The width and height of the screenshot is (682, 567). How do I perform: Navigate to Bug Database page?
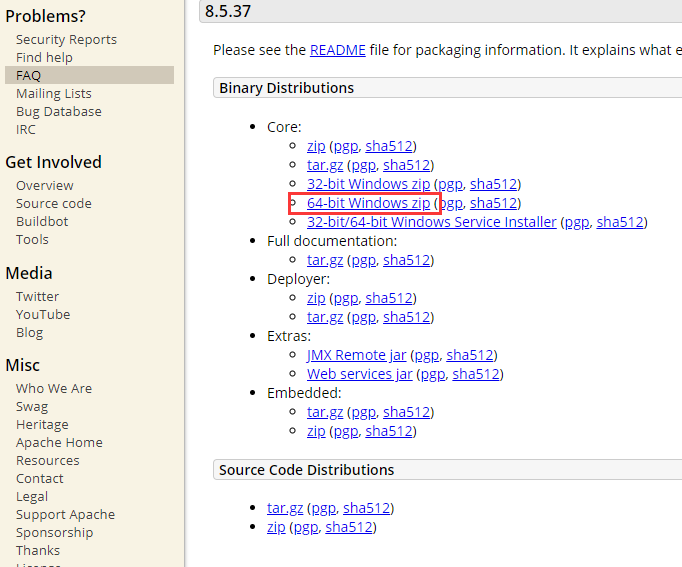pos(58,111)
